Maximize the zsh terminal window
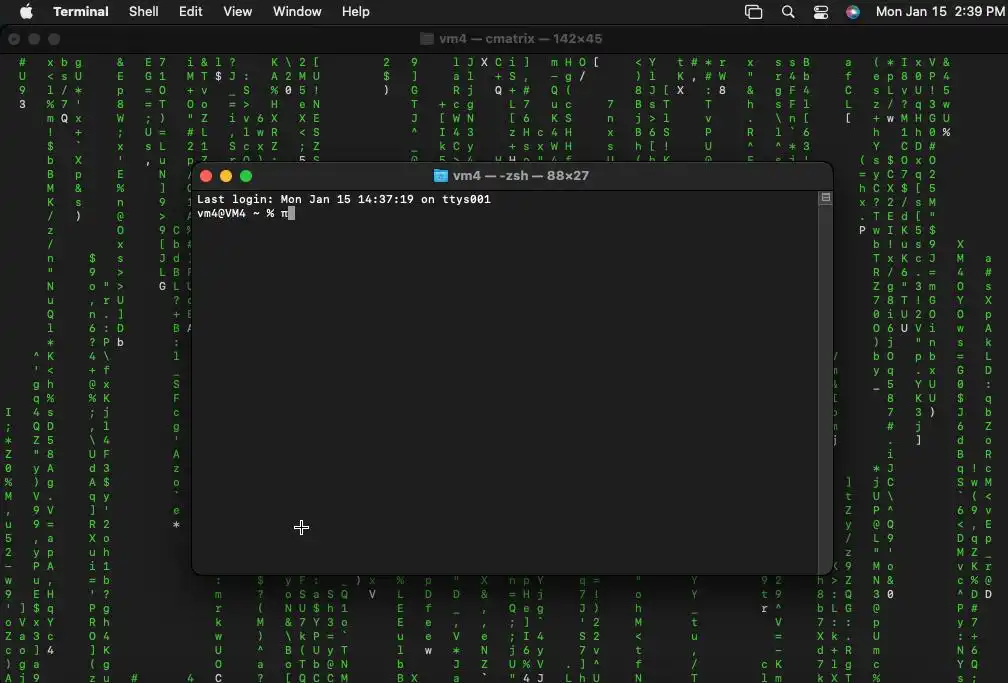This screenshot has width=1008, height=683. click(246, 176)
